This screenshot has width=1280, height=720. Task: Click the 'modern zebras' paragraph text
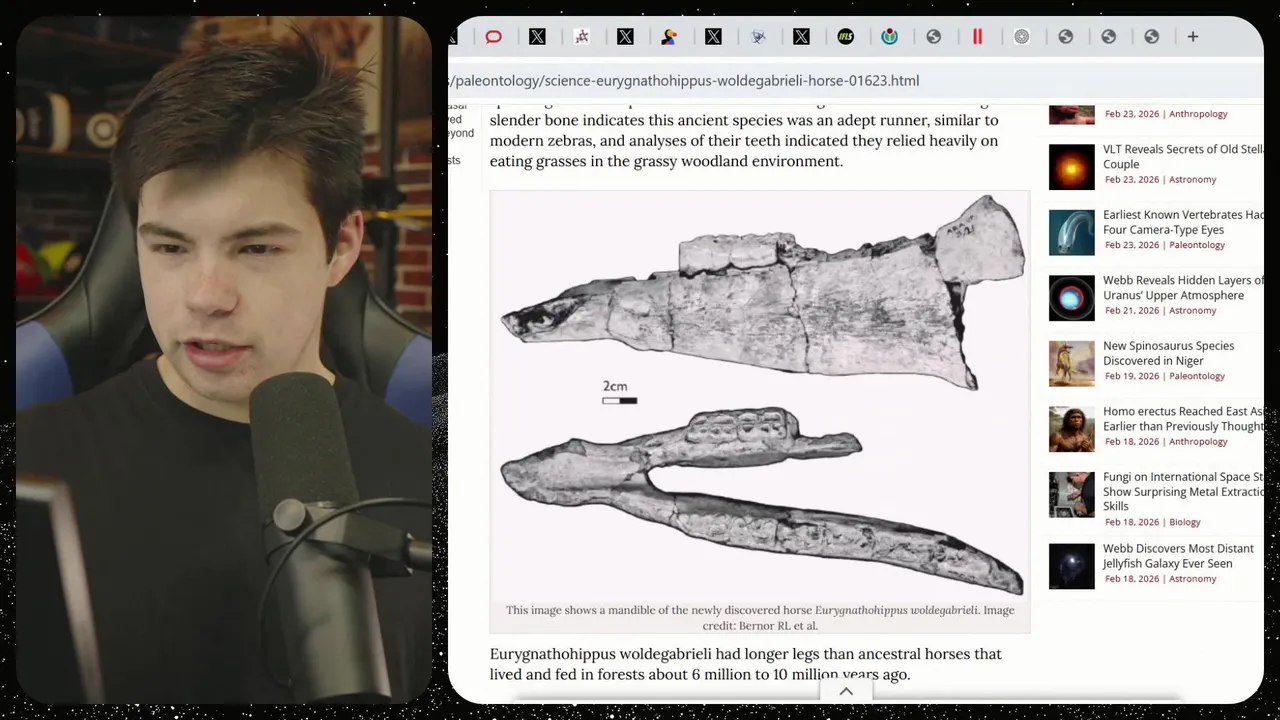744,141
